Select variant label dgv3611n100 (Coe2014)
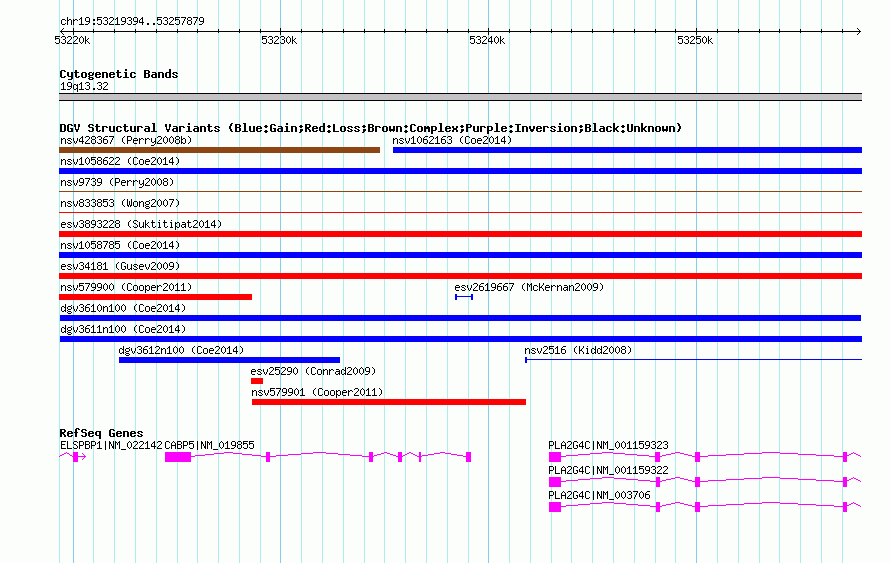The height and width of the screenshot is (563, 890). [123, 329]
